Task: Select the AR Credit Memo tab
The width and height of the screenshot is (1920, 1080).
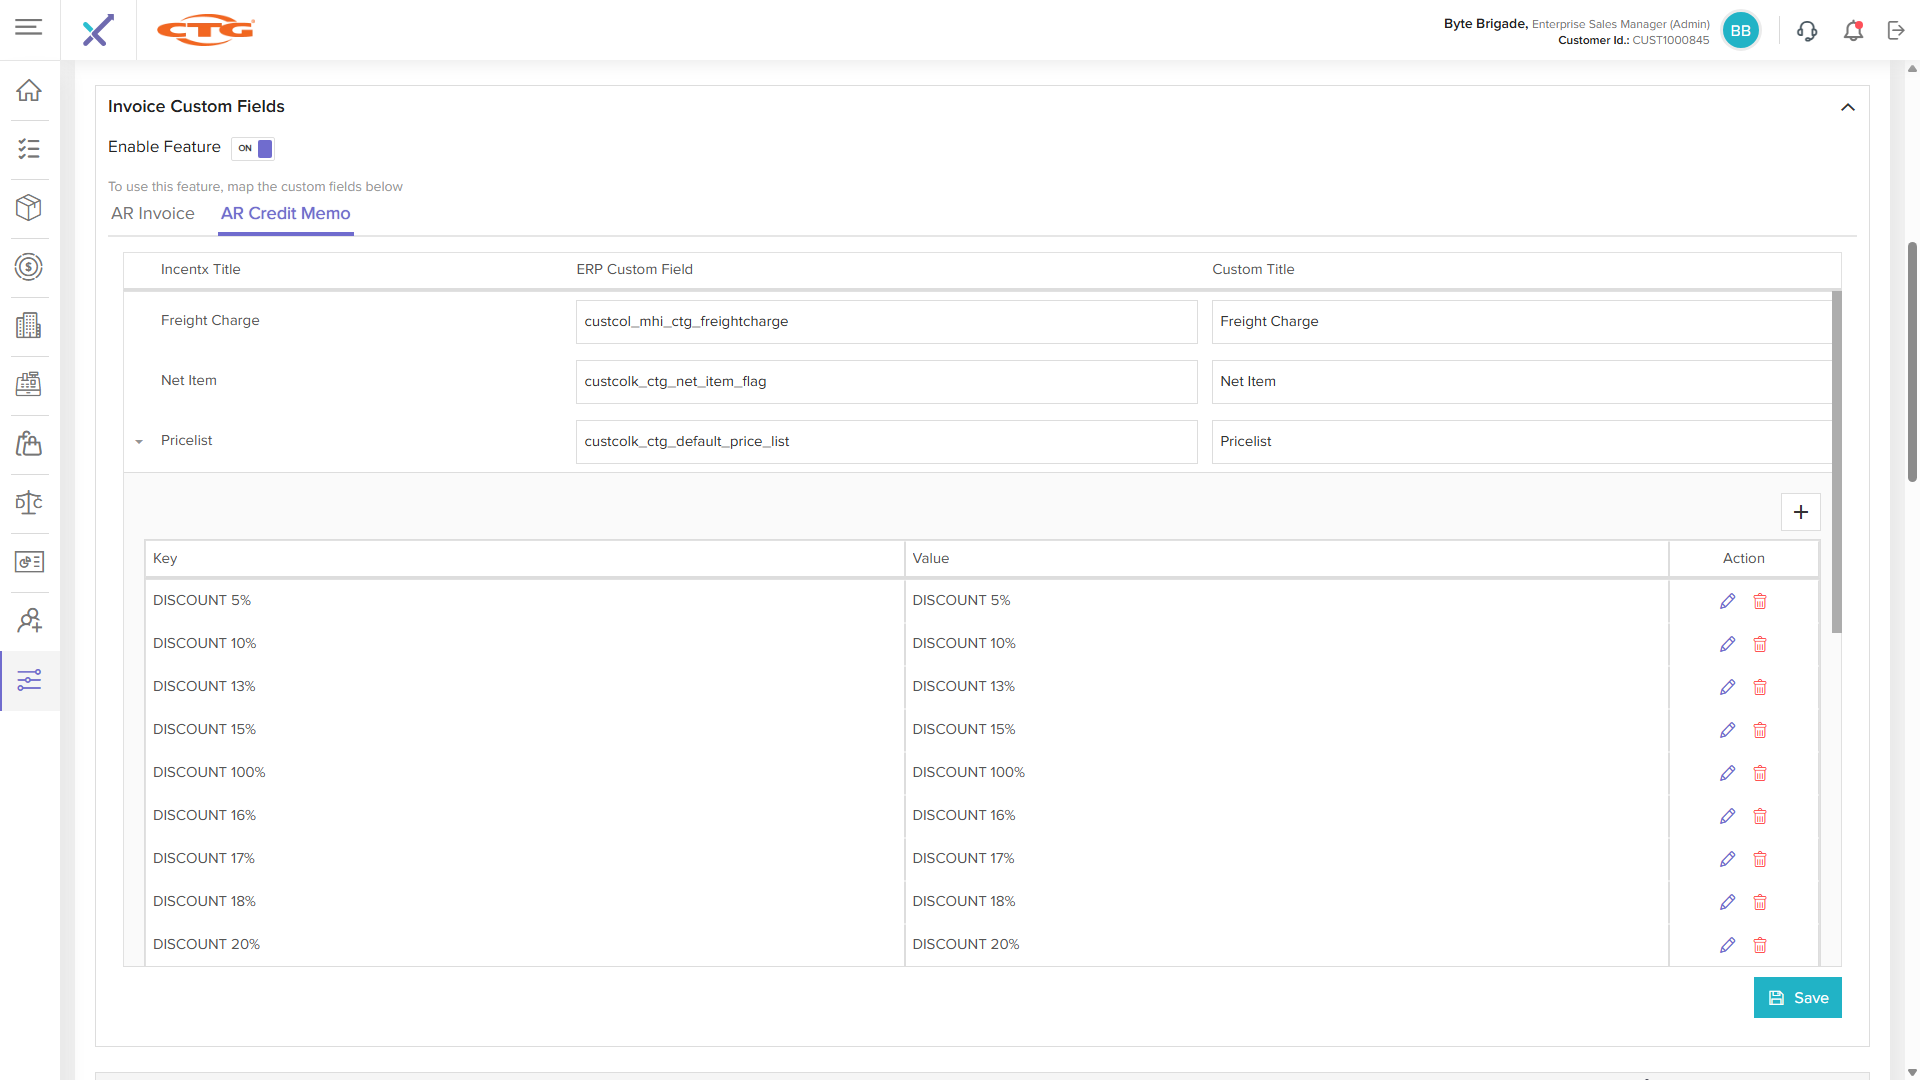Action: [x=285, y=214]
